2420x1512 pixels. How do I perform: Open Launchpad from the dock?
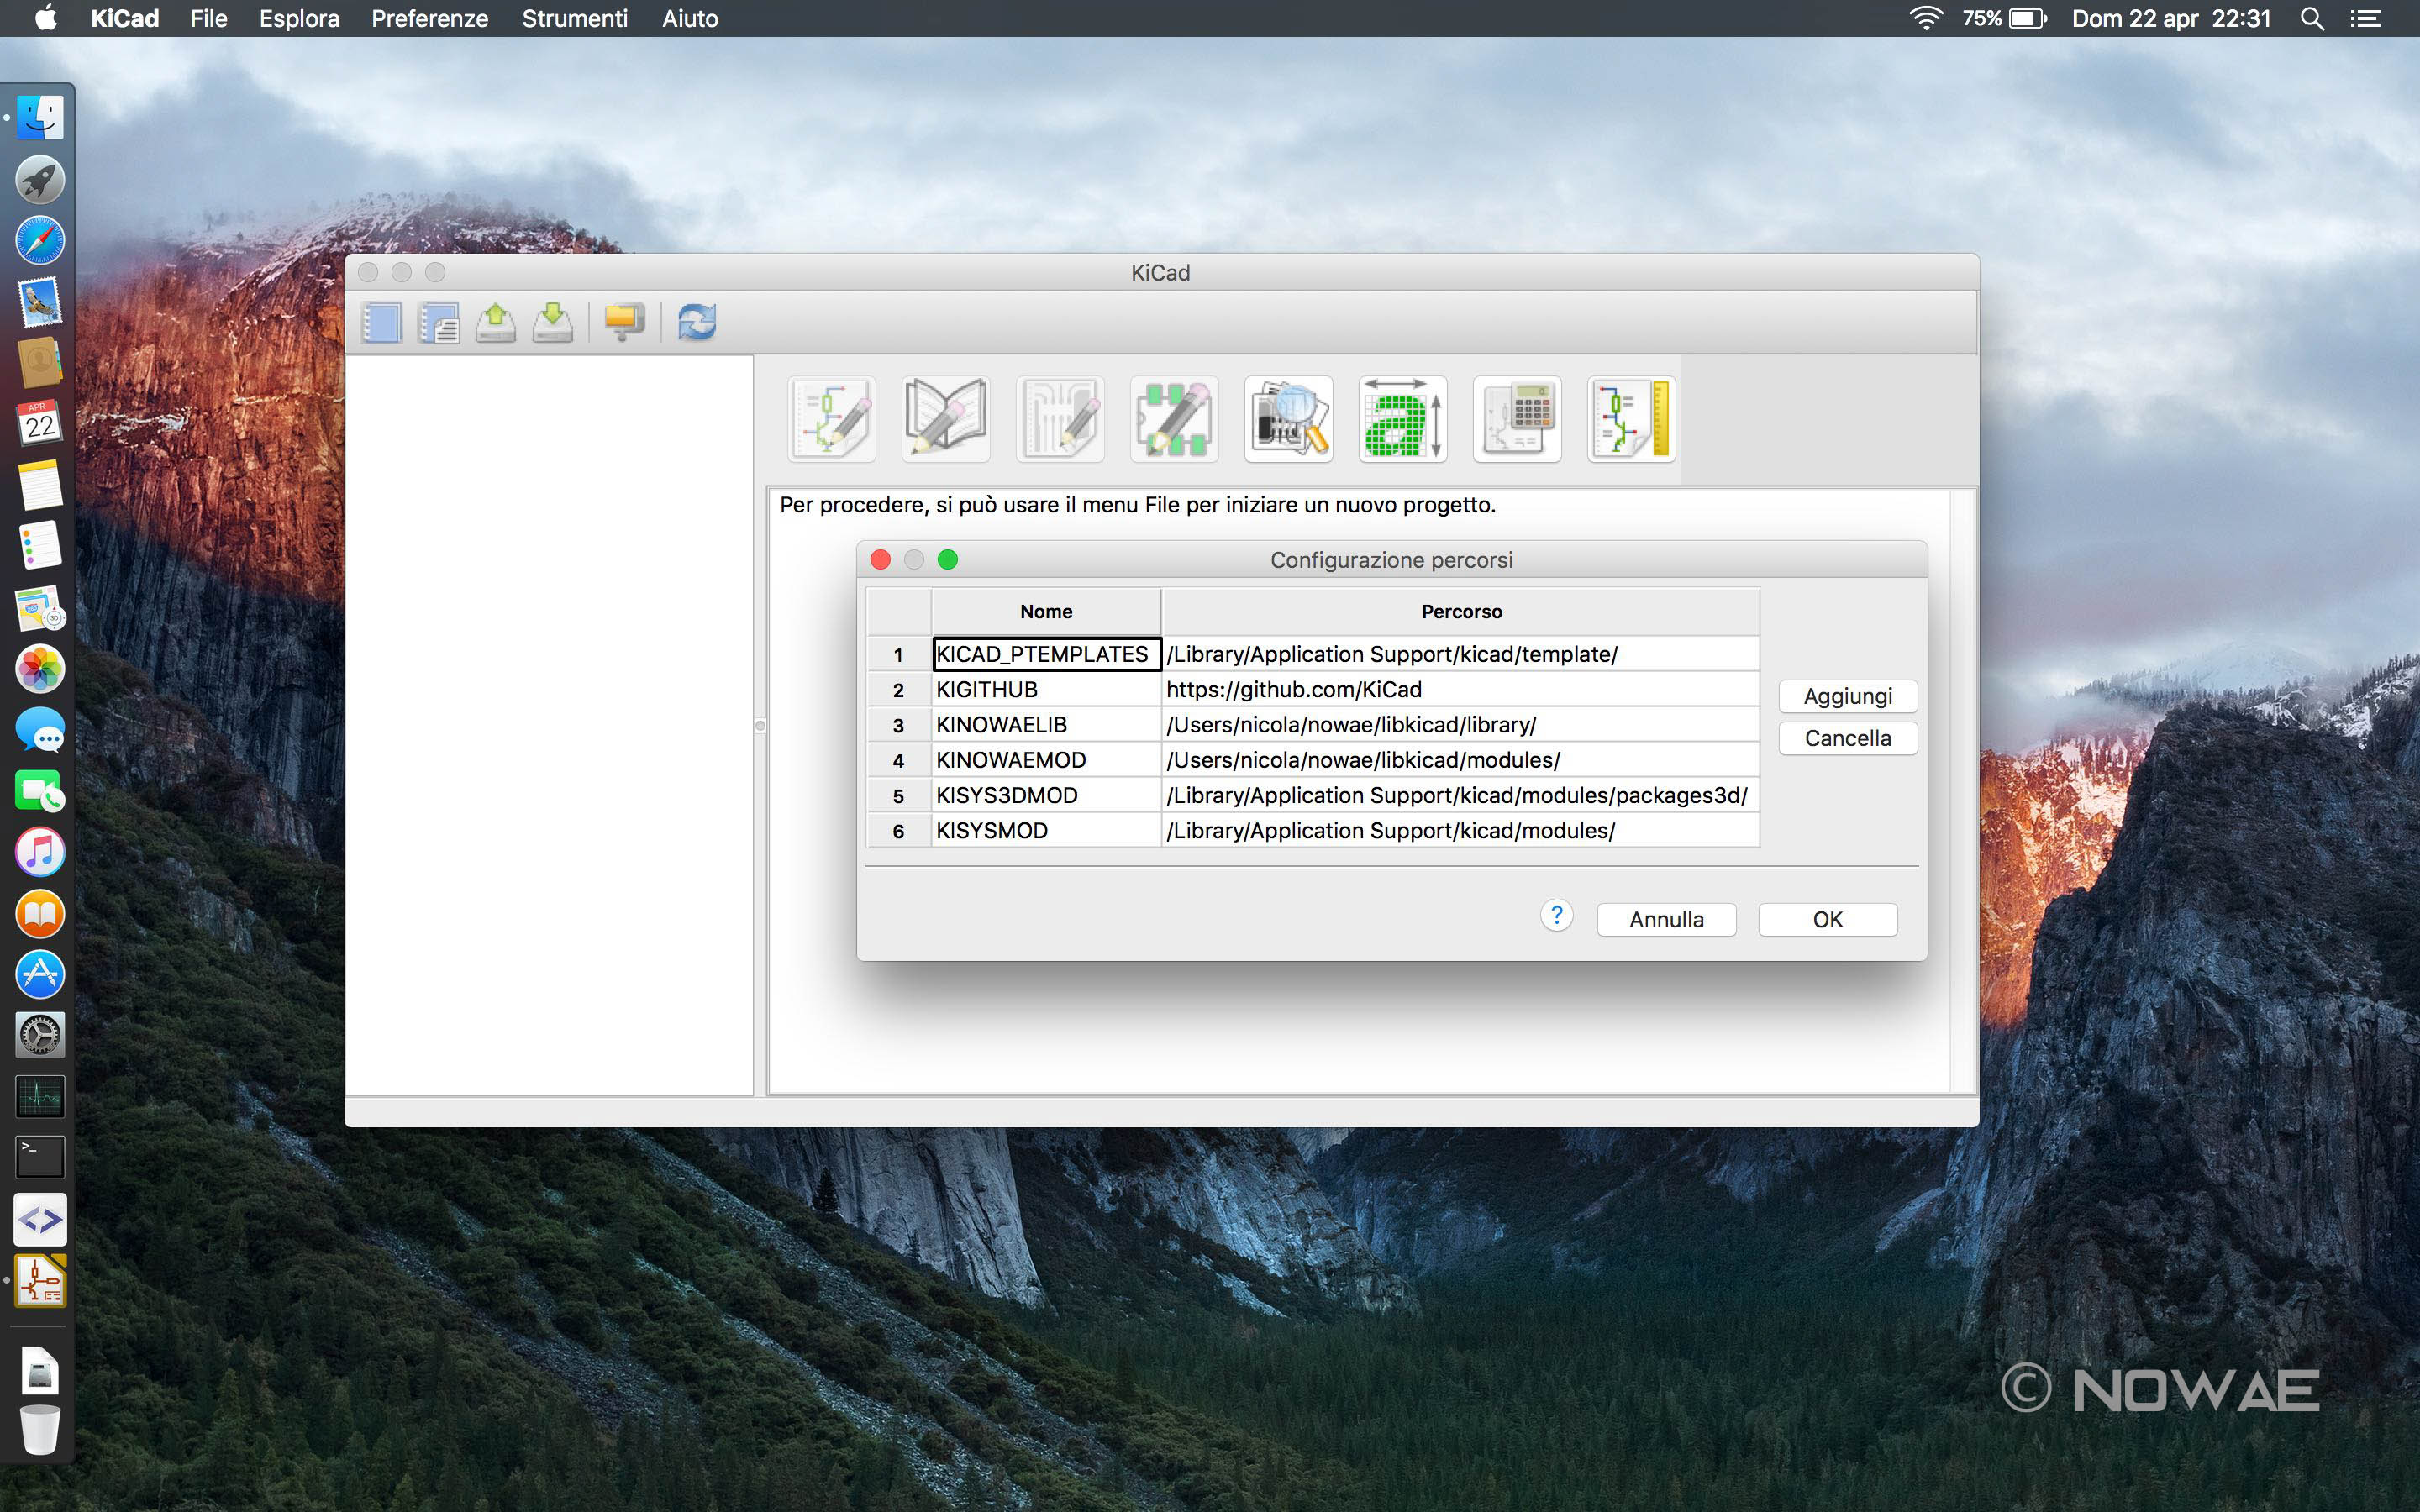(x=40, y=180)
